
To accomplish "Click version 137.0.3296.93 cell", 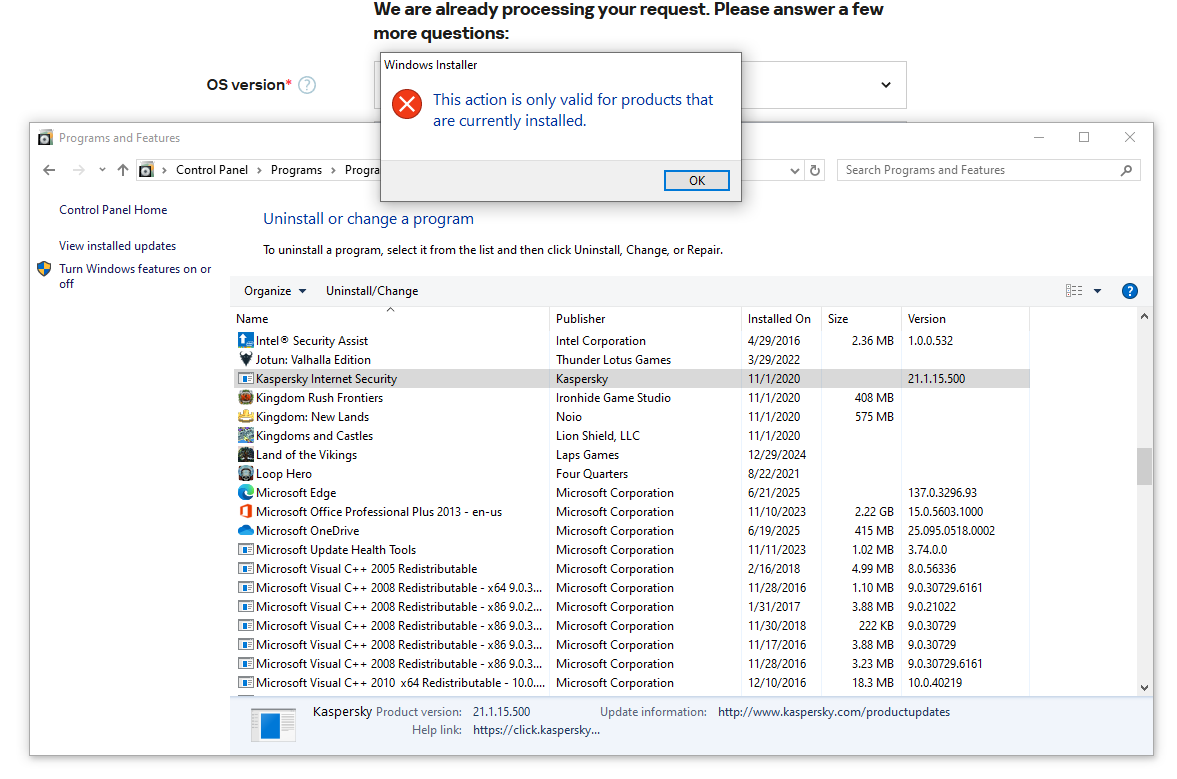I will pyautogui.click(x=942, y=493).
